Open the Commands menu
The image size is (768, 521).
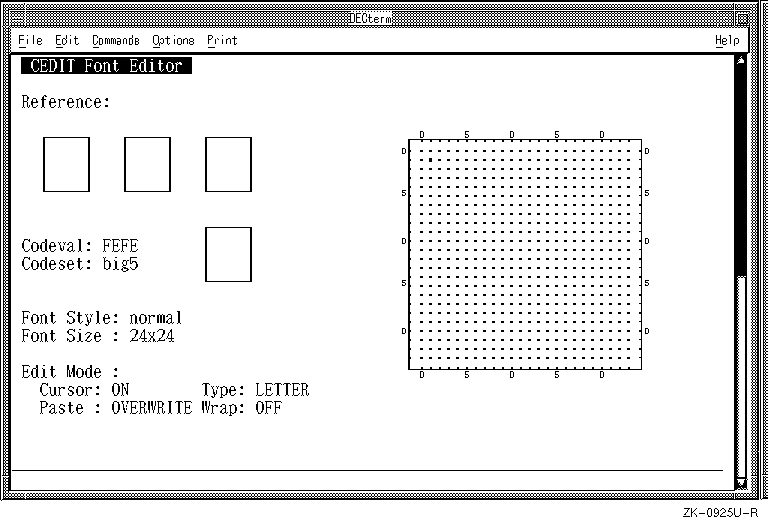pos(115,40)
